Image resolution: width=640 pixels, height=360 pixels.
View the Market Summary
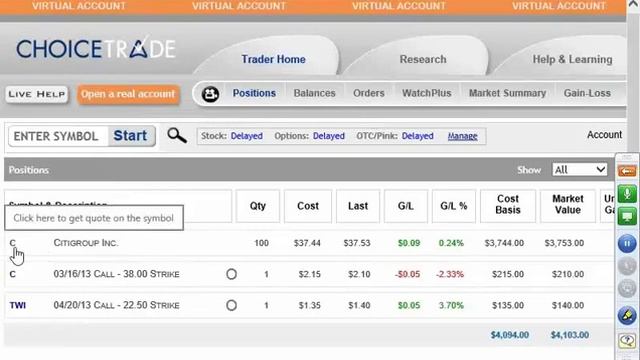[x=507, y=93]
